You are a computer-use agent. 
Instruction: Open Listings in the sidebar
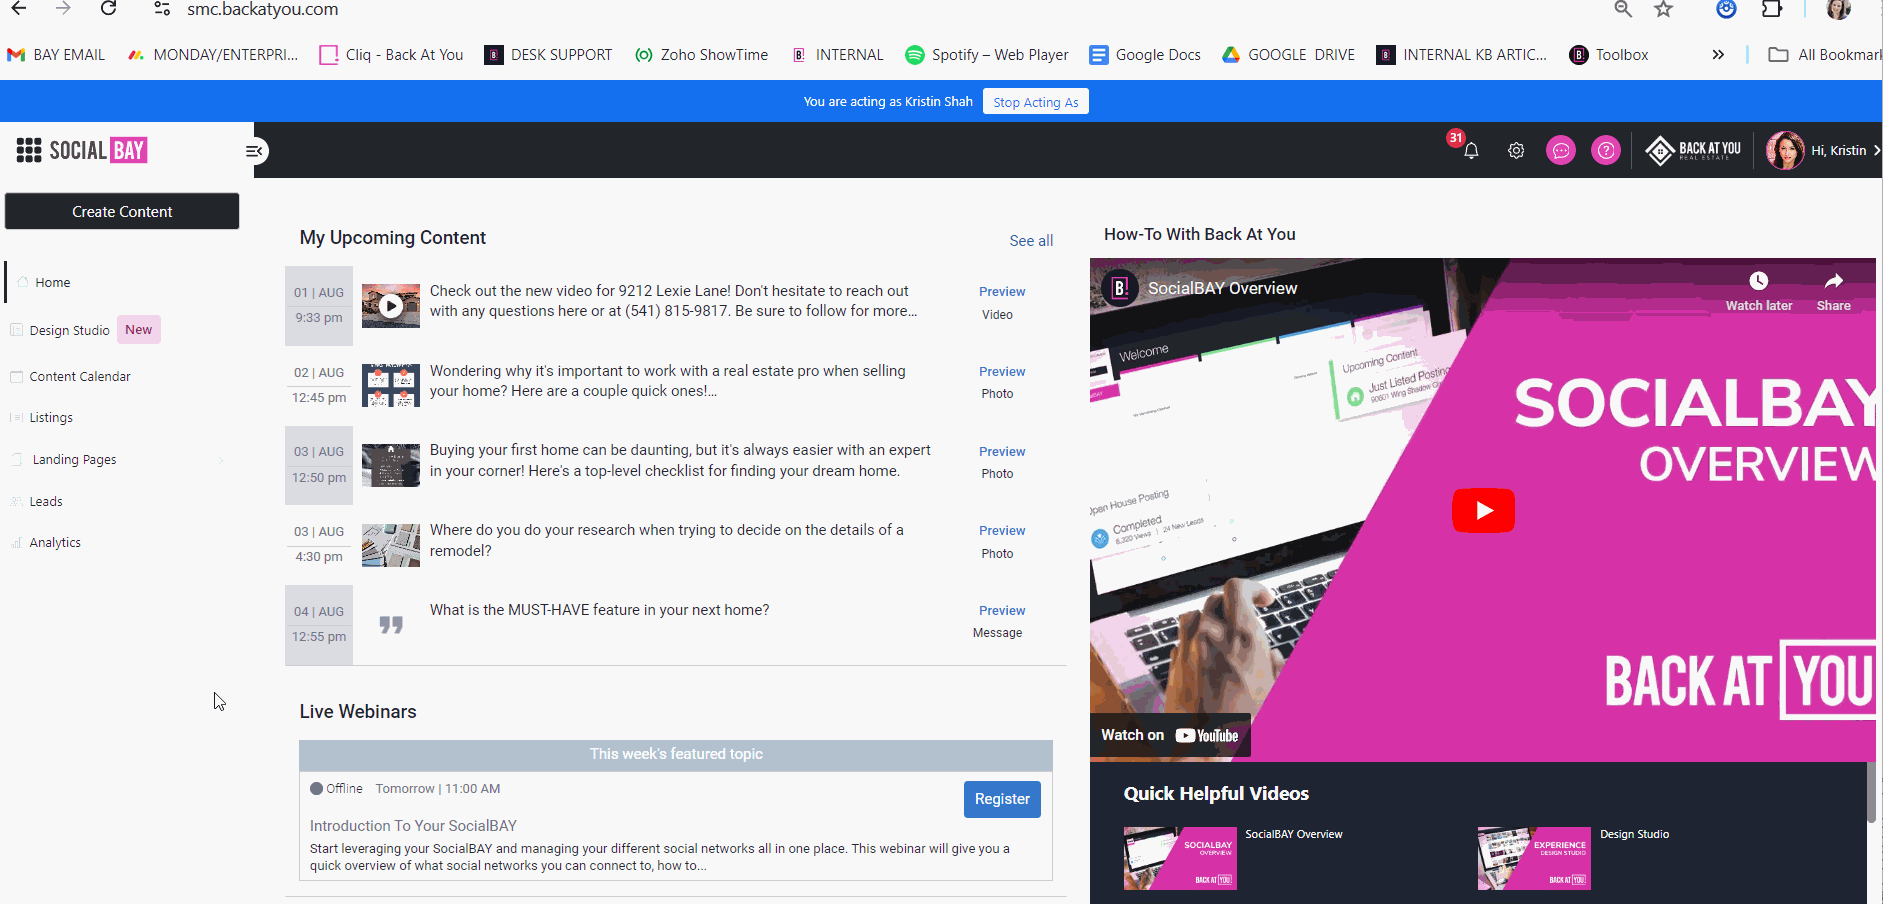tap(50, 418)
